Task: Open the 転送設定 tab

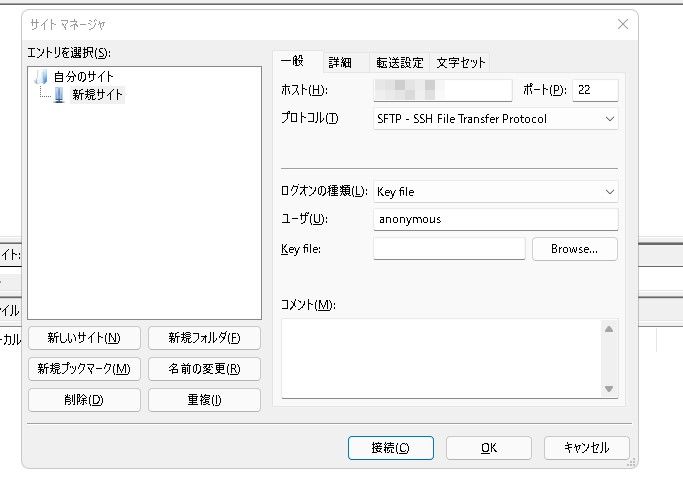Action: [399, 62]
